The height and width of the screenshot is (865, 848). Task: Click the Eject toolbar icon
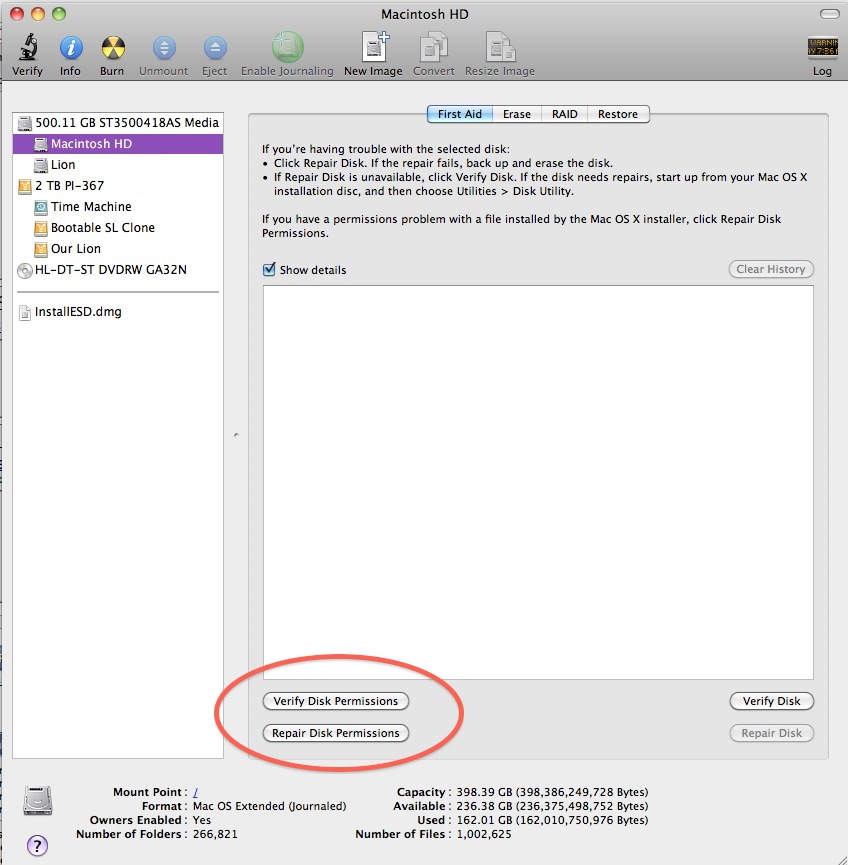point(215,48)
